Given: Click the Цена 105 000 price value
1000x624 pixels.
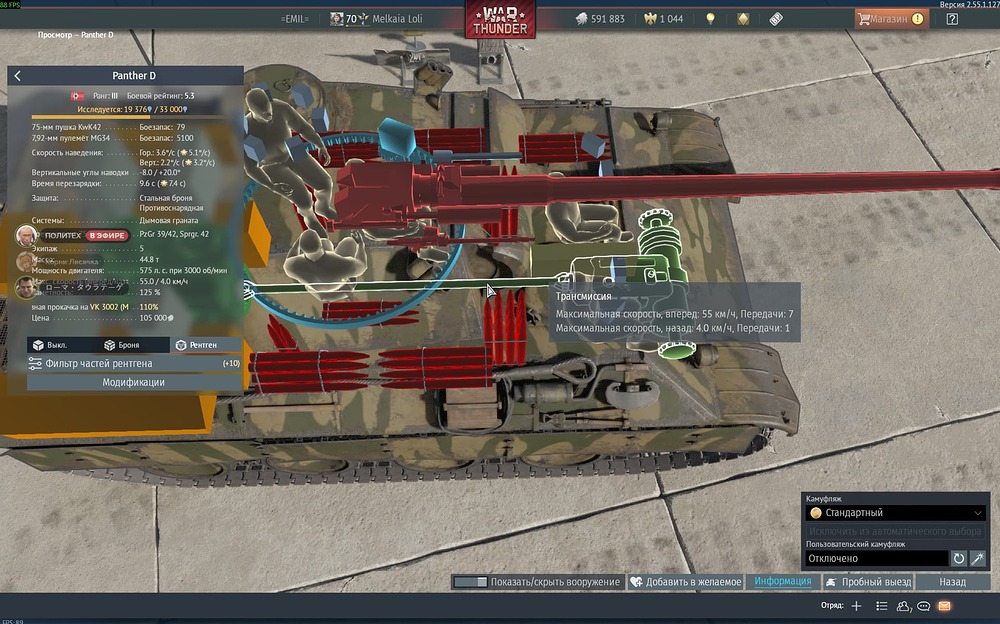Looking at the screenshot, I should point(156,318).
